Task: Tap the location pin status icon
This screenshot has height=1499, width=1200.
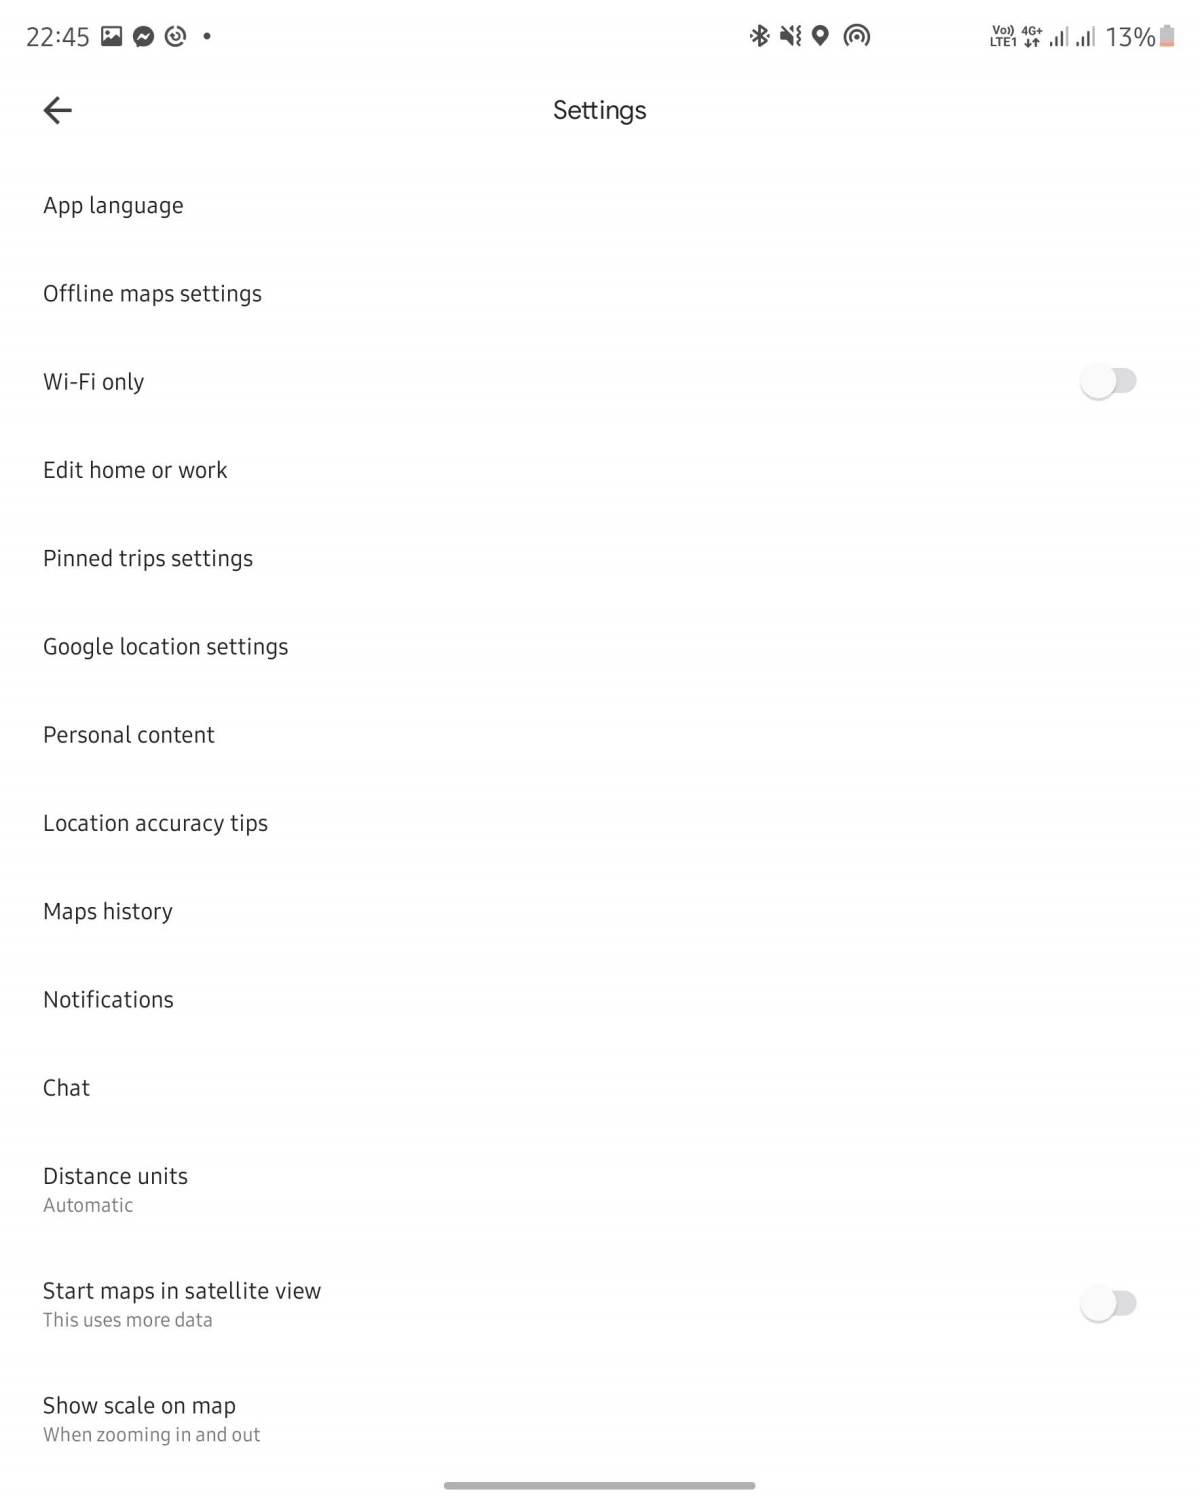Action: (820, 37)
